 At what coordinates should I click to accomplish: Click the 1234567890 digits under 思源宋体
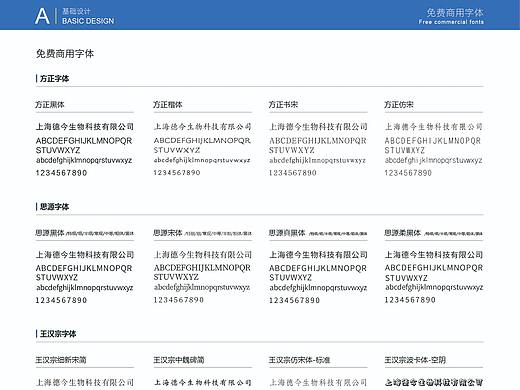click(x=178, y=300)
